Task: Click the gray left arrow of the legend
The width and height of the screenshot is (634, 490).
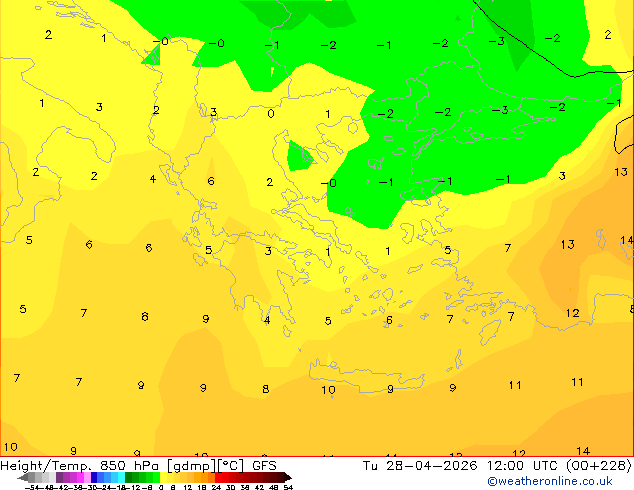Action: point(23,477)
